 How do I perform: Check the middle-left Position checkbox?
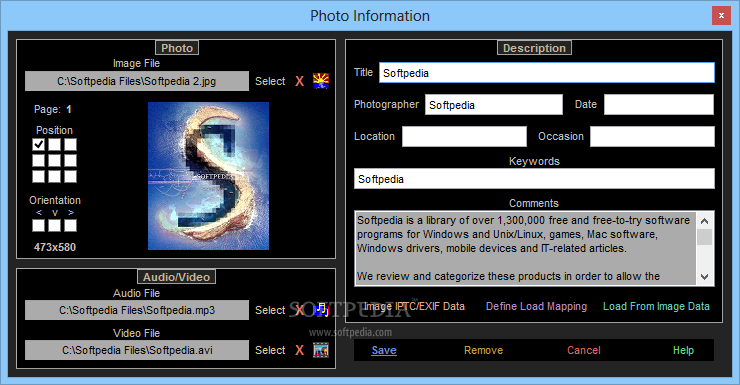coord(39,160)
